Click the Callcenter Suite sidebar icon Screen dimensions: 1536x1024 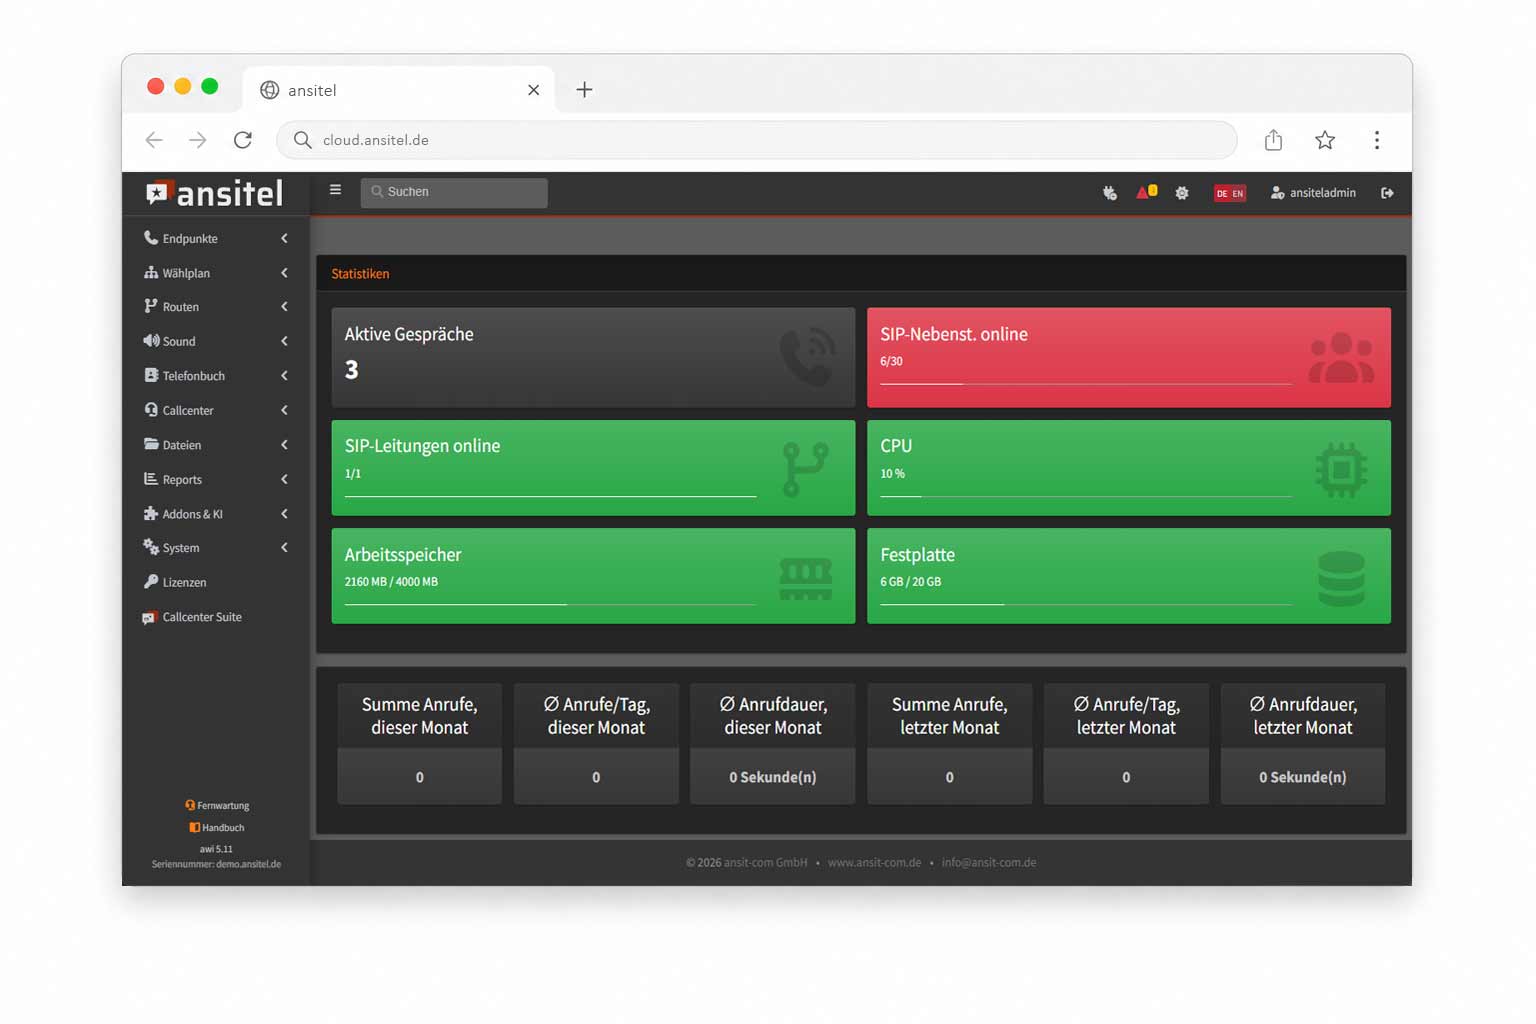coord(149,618)
